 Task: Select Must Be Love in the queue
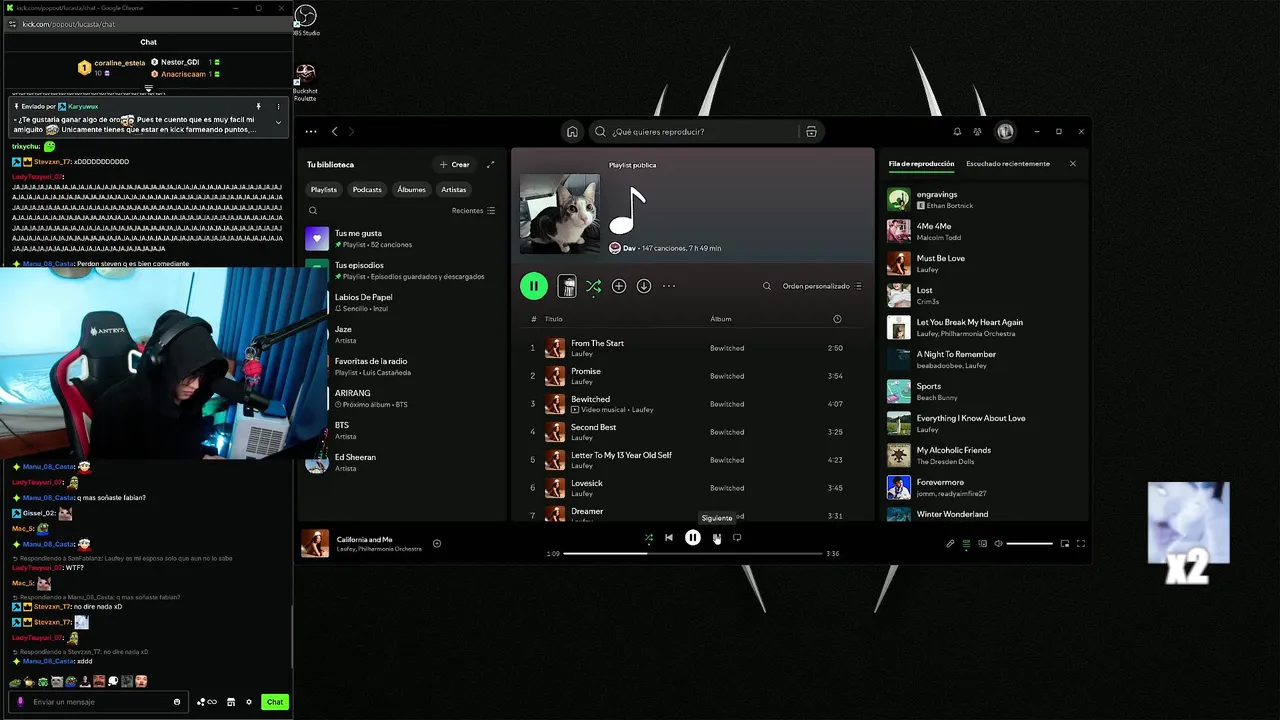(984, 263)
